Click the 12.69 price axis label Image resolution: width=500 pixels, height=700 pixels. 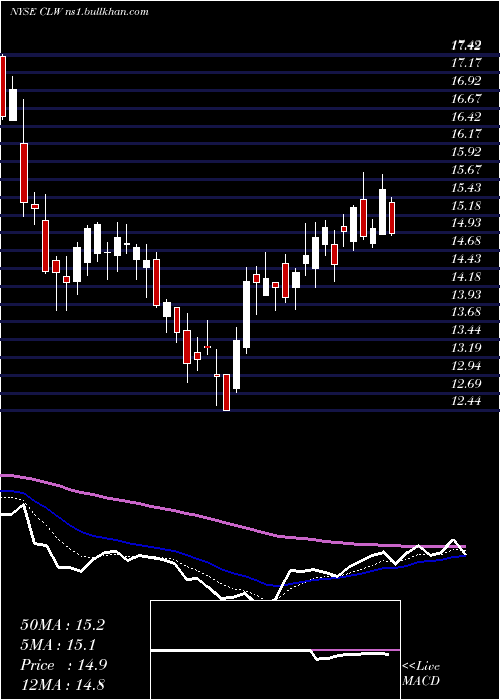pos(466,383)
